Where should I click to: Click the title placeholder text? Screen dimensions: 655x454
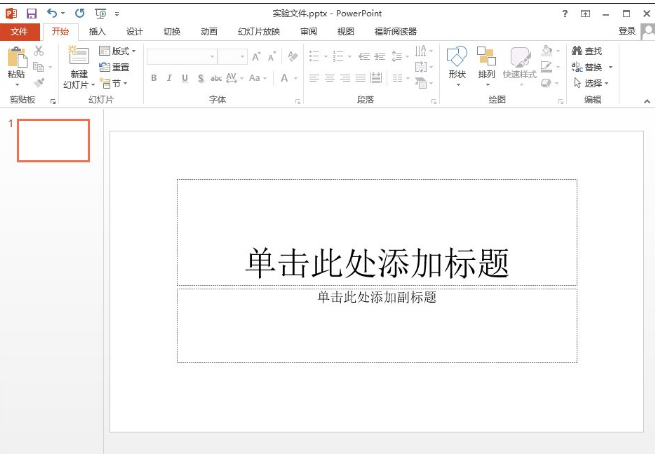point(377,263)
